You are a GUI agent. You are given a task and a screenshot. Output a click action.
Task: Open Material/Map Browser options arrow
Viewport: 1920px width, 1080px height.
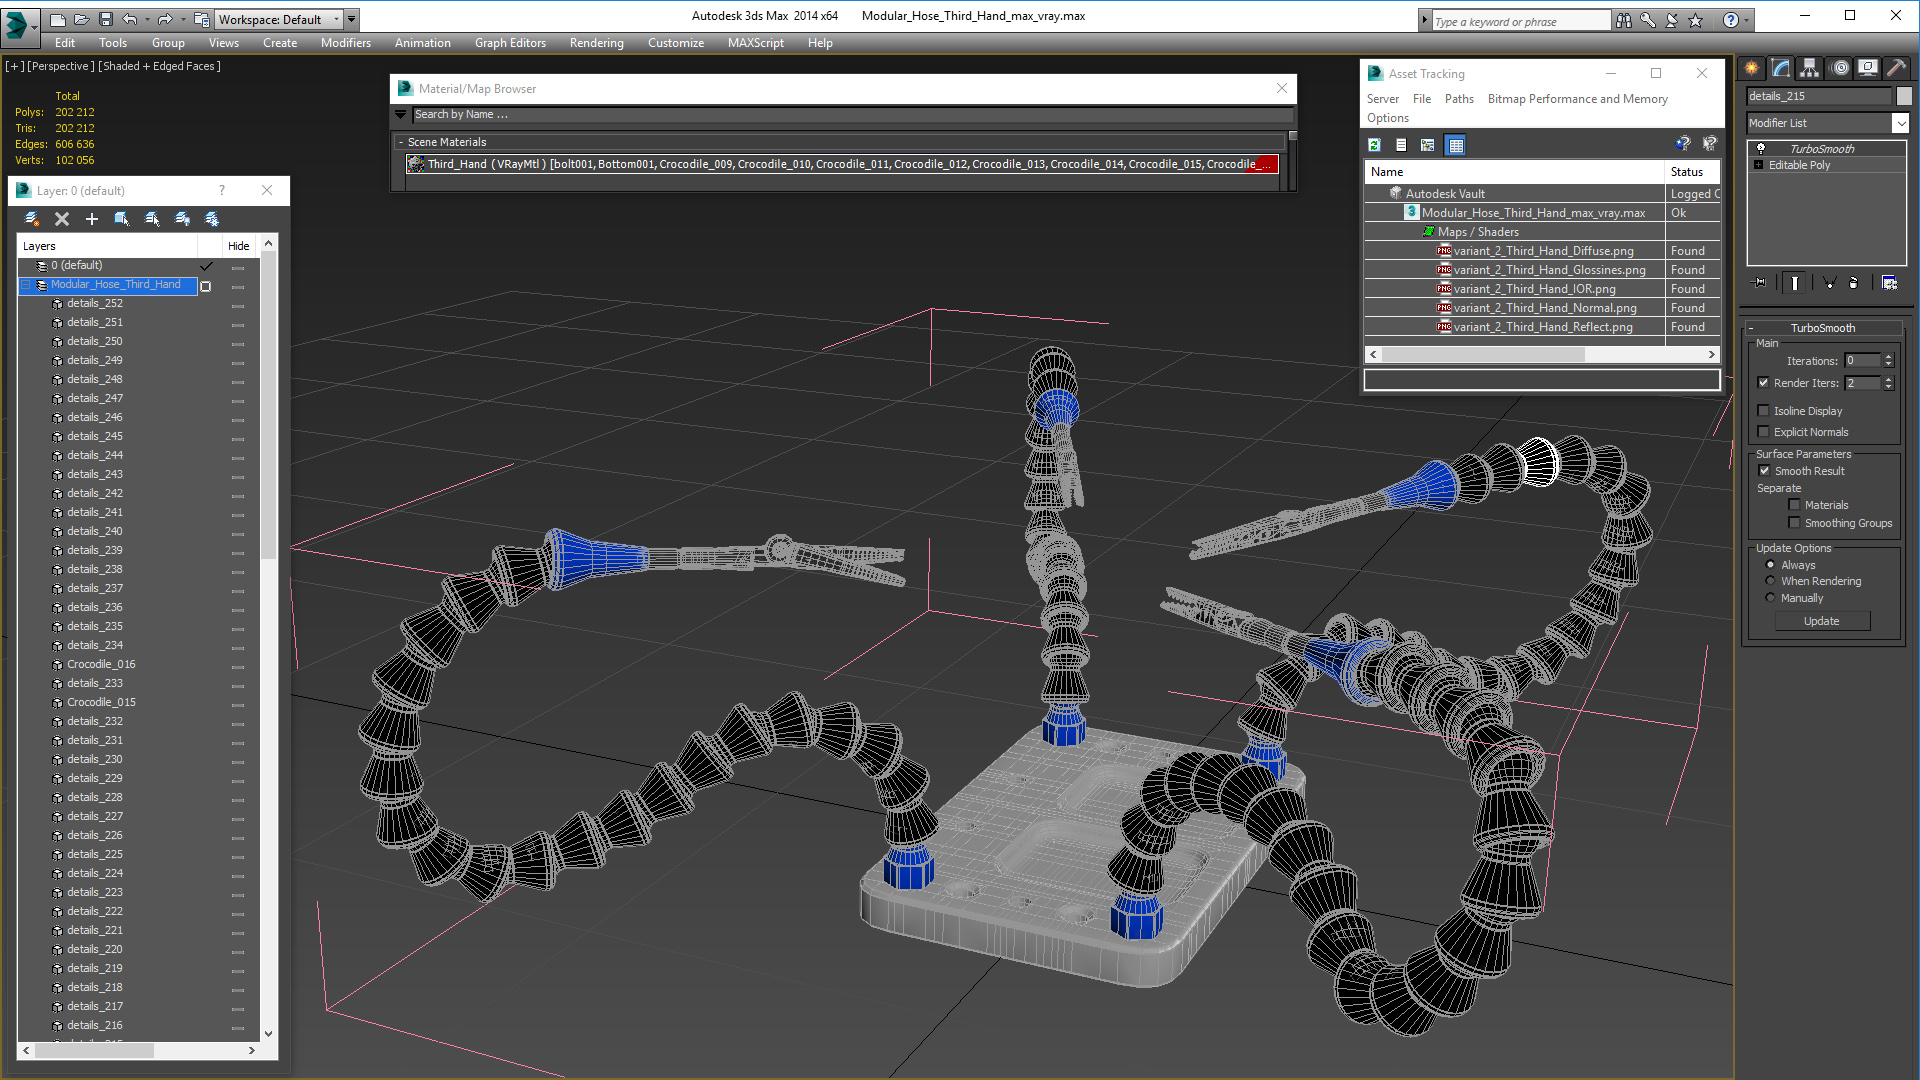click(401, 115)
